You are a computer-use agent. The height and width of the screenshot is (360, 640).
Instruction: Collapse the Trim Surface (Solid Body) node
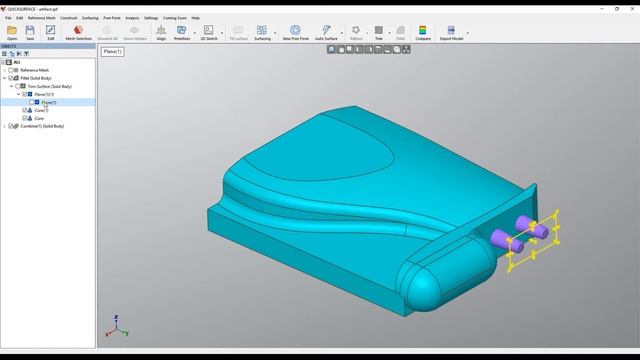pyautogui.click(x=11, y=86)
